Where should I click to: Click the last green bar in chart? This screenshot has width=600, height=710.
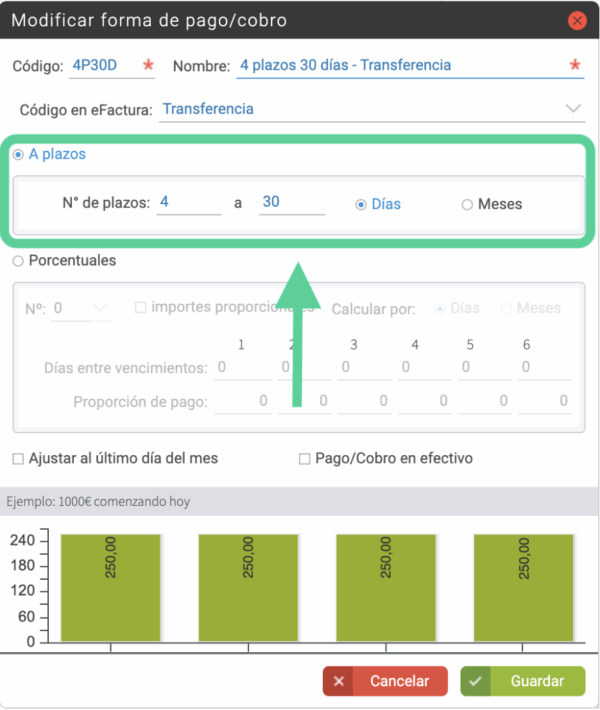[x=524, y=587]
